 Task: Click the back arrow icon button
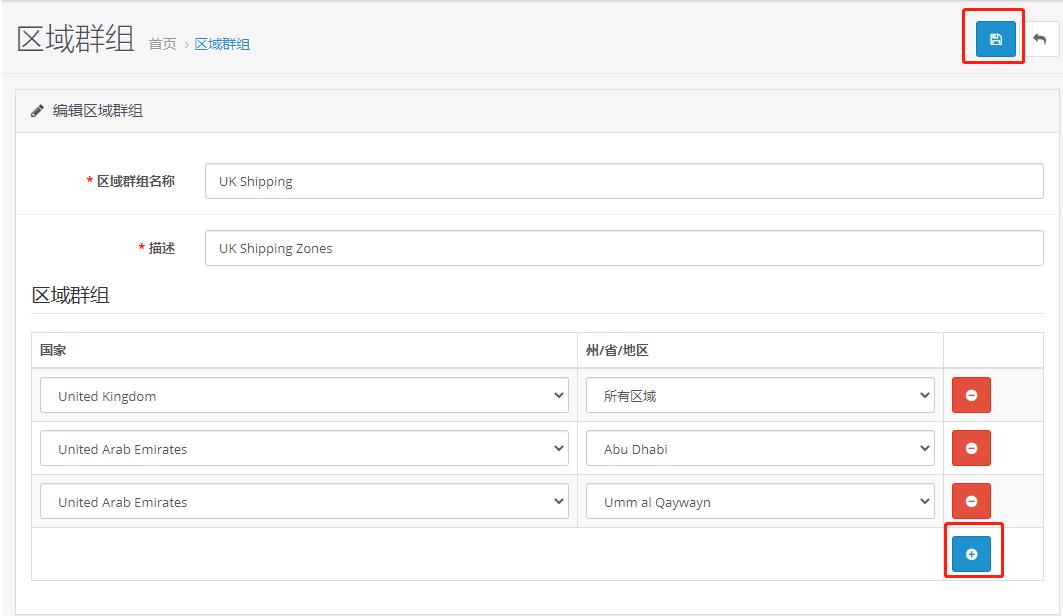(1040, 39)
